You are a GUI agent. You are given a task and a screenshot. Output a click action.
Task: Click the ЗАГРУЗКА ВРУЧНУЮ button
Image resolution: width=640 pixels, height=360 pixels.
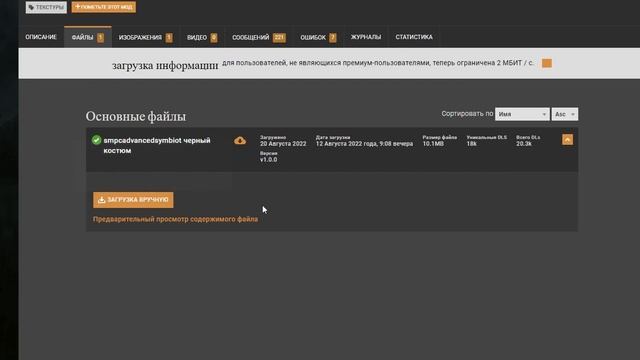tap(133, 200)
